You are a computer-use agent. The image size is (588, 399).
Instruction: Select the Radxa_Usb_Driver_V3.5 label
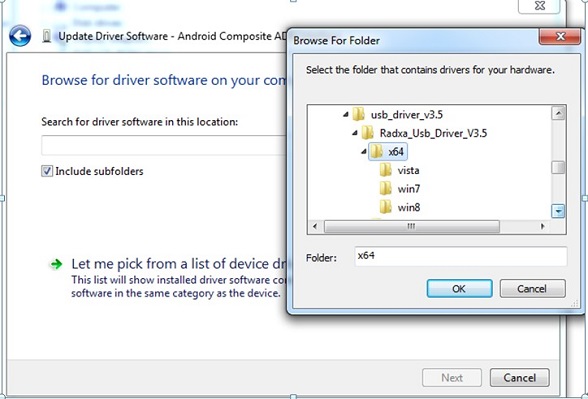click(x=433, y=133)
